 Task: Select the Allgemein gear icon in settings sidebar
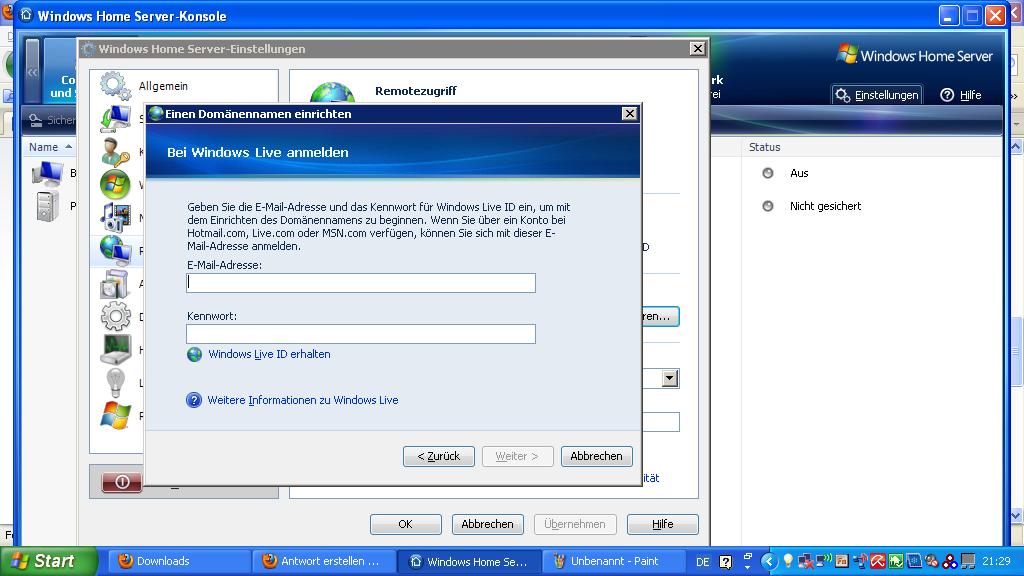[x=116, y=87]
